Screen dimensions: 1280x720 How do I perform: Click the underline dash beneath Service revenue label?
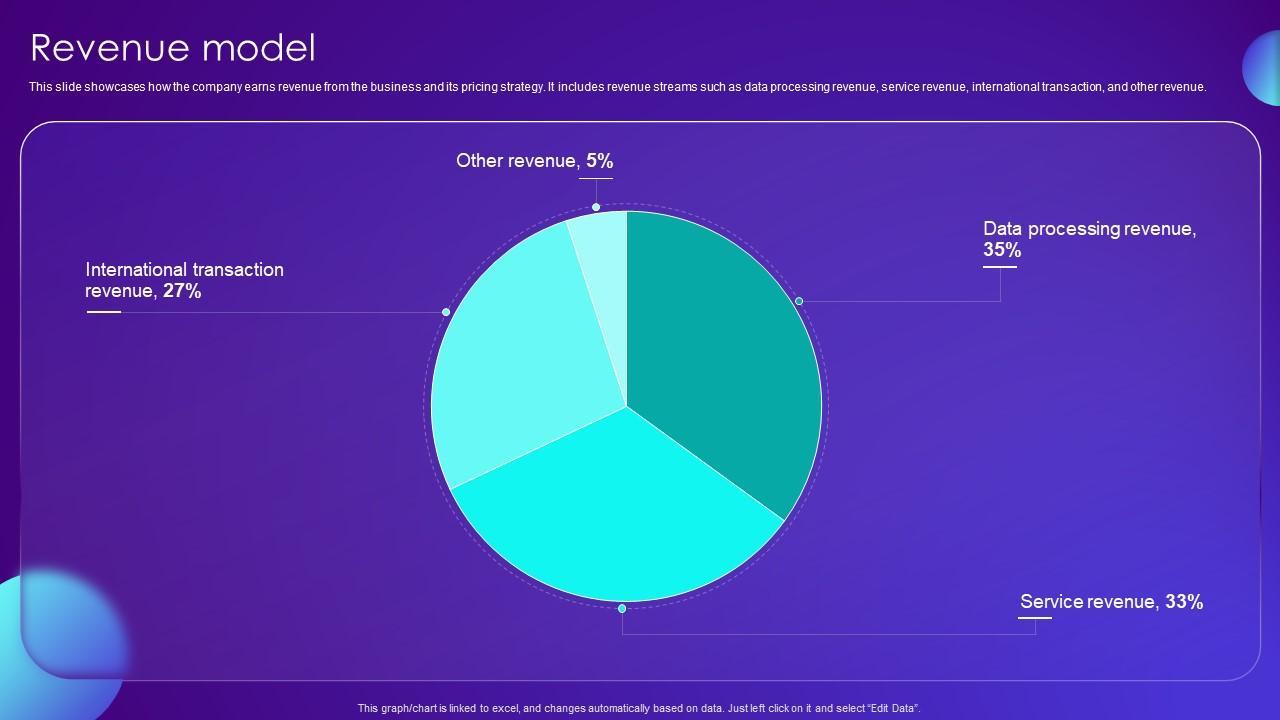(1035, 618)
